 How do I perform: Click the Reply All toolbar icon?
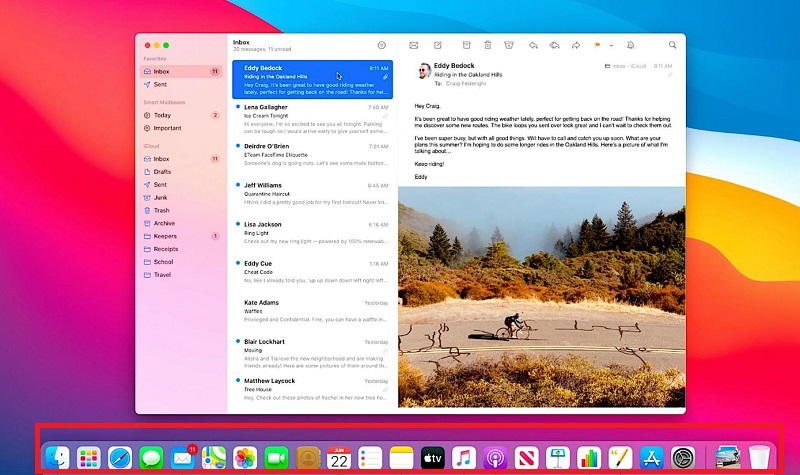pyautogui.click(x=555, y=45)
